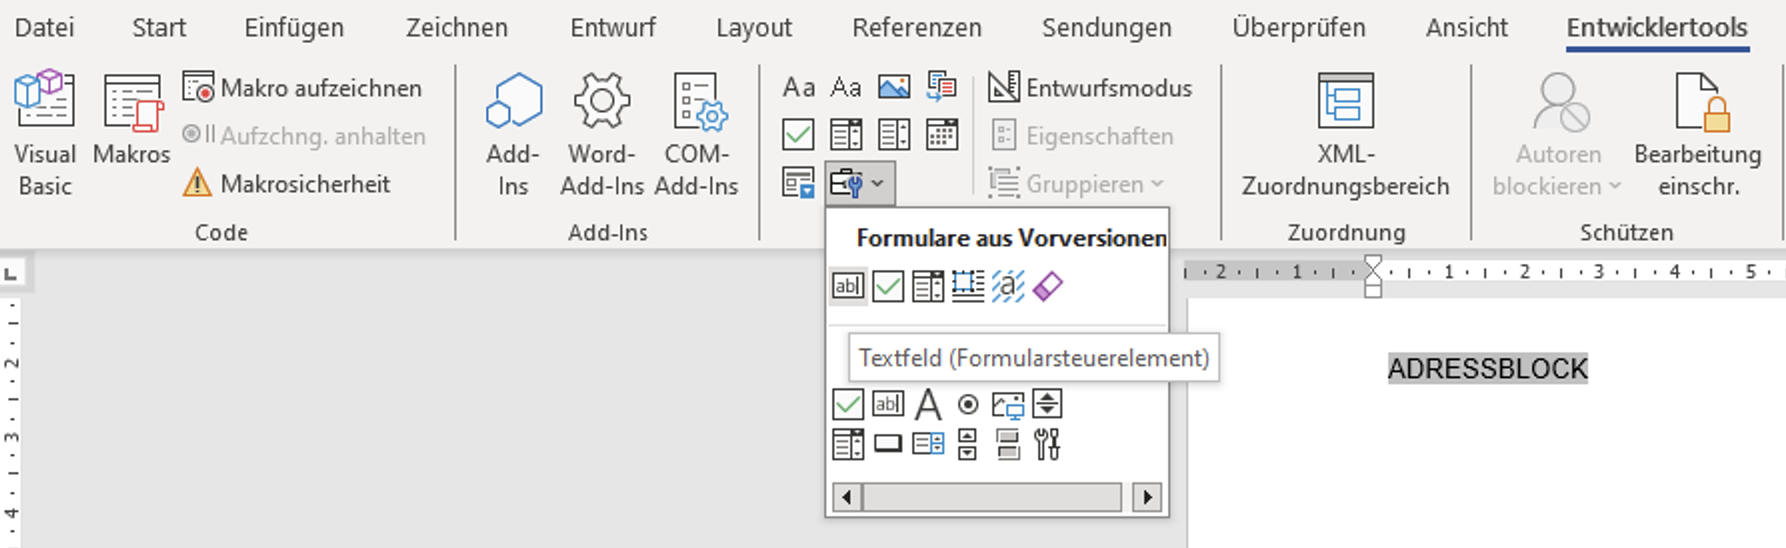This screenshot has width=1786, height=548.
Task: Open the Referenzen ribbon tab
Action: (x=916, y=28)
